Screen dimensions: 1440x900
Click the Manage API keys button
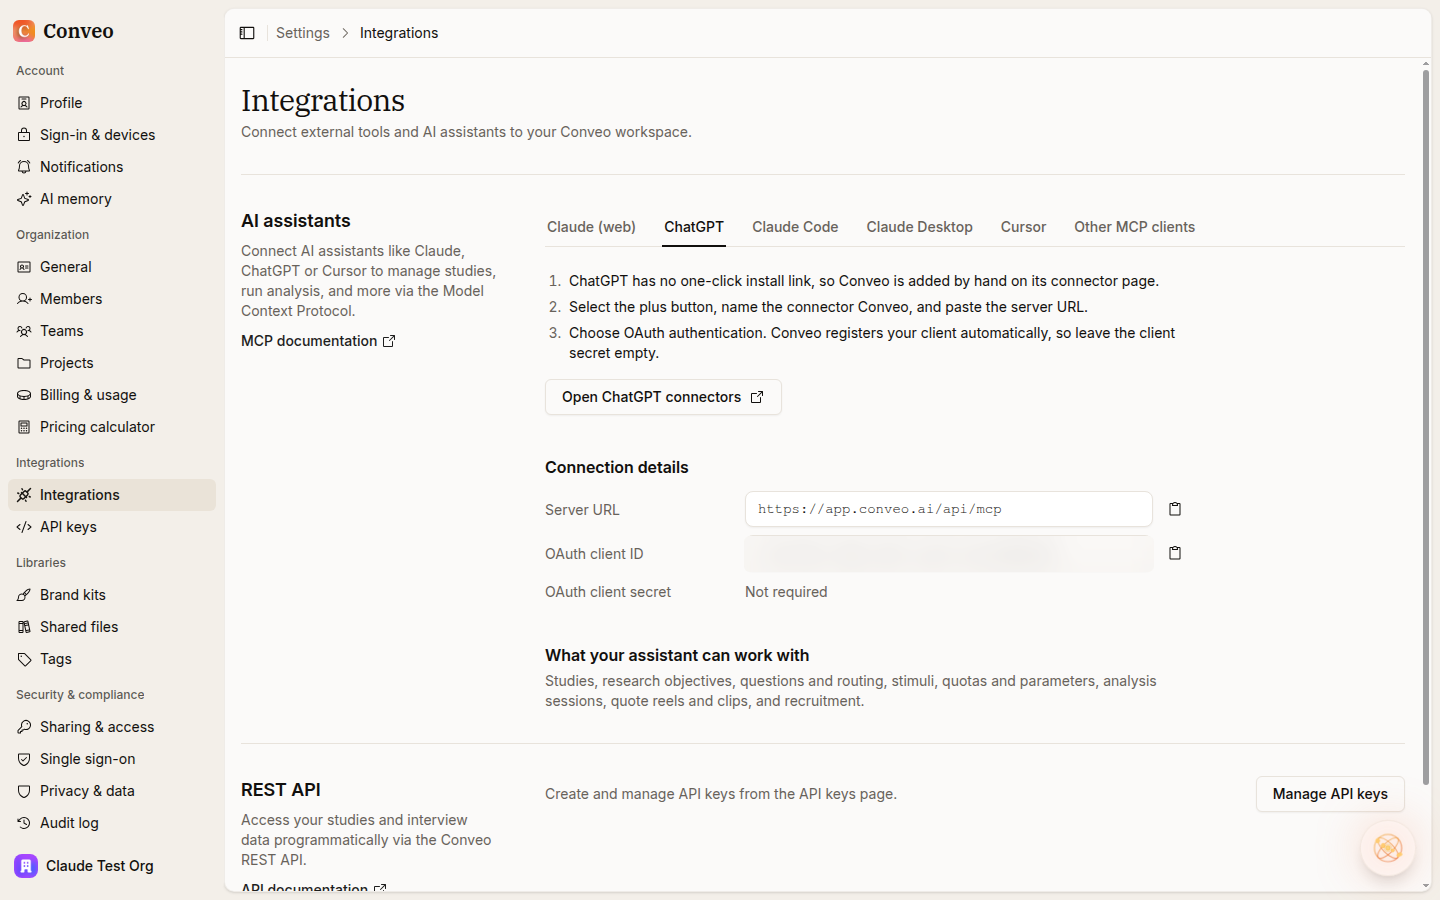coord(1330,794)
